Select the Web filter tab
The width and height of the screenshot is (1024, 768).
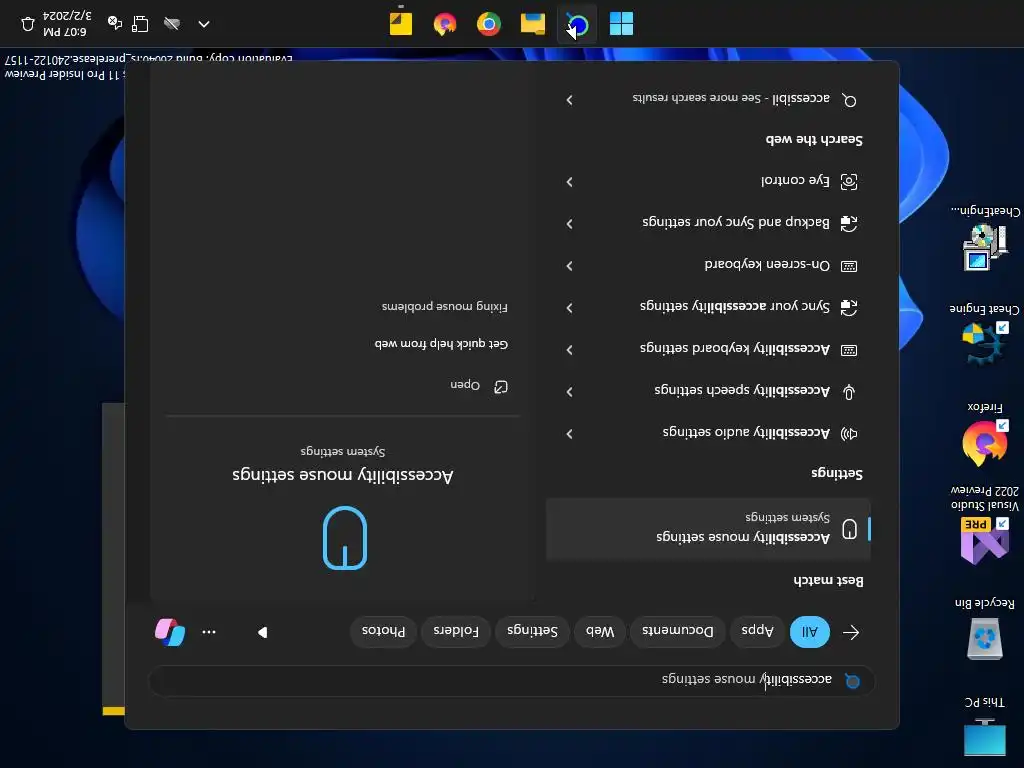[x=600, y=632]
